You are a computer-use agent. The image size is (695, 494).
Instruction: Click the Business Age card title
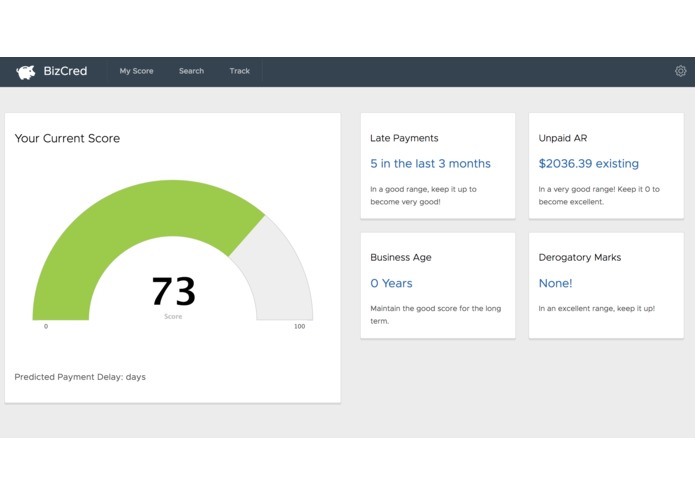tap(401, 257)
